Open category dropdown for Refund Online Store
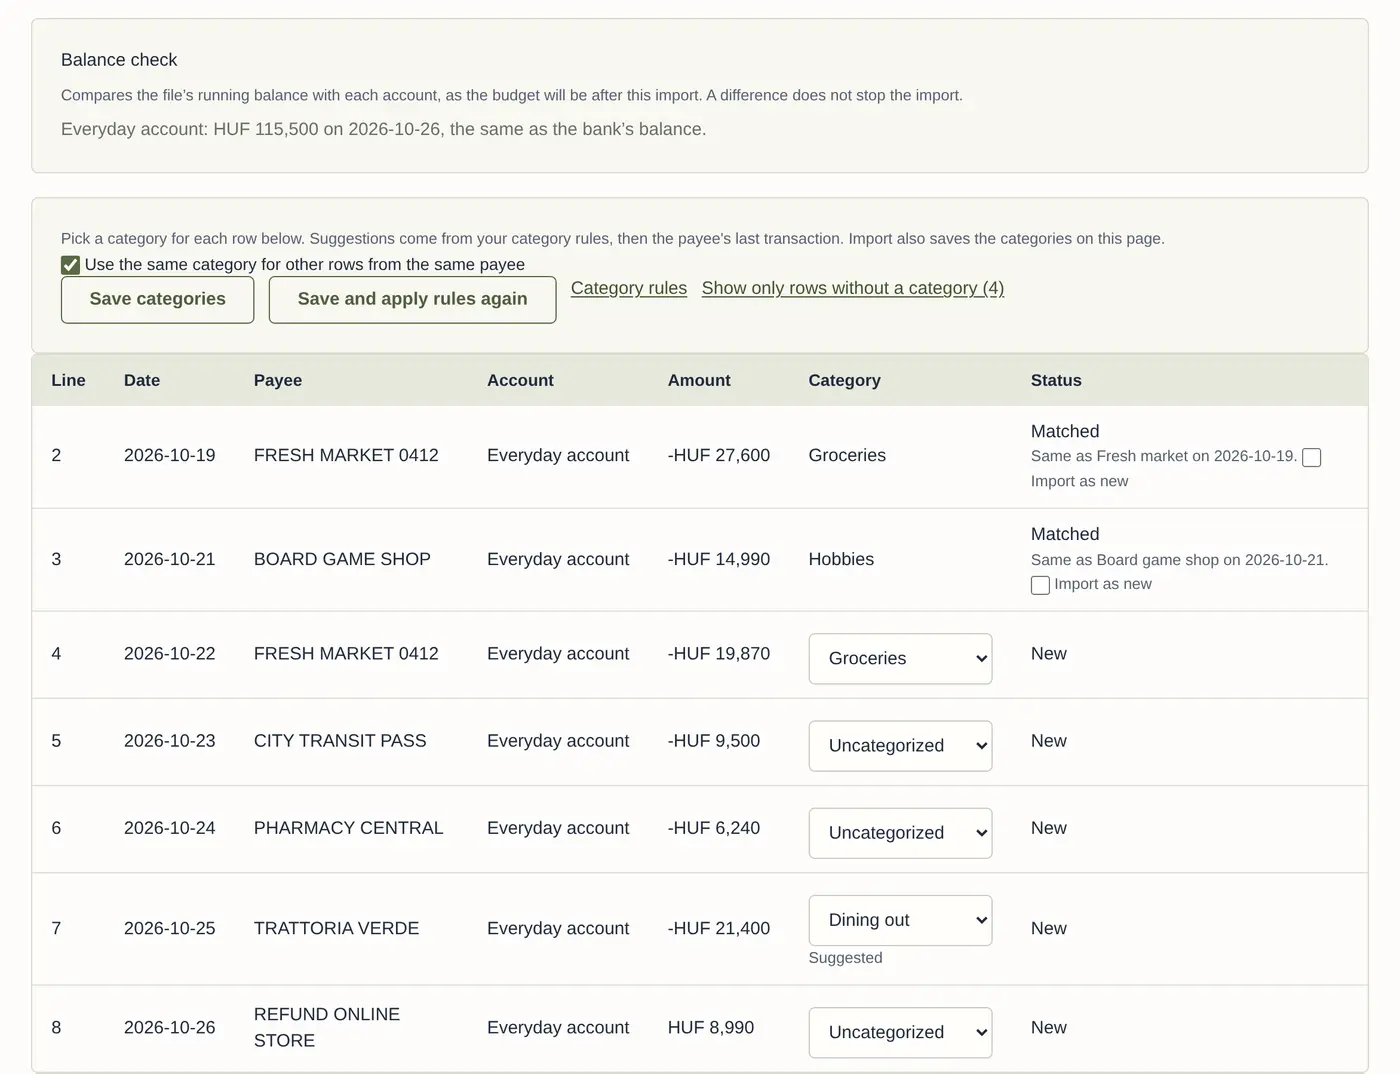Screen dimensions: 1400x1074 click(x=900, y=1032)
